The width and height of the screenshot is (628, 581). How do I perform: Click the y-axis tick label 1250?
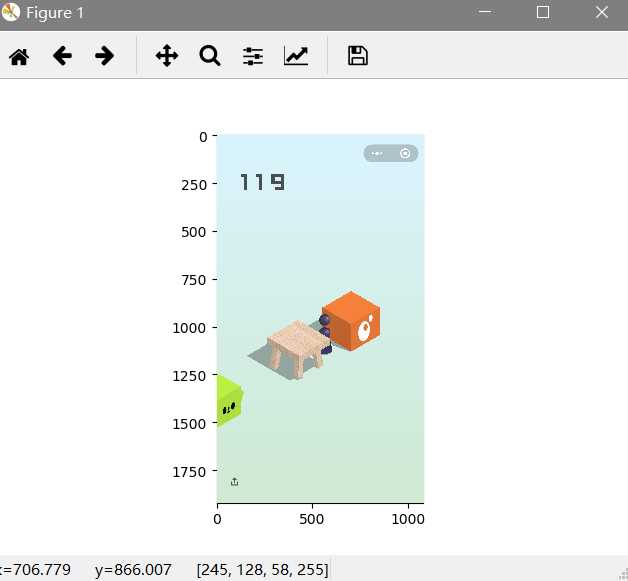point(189,376)
